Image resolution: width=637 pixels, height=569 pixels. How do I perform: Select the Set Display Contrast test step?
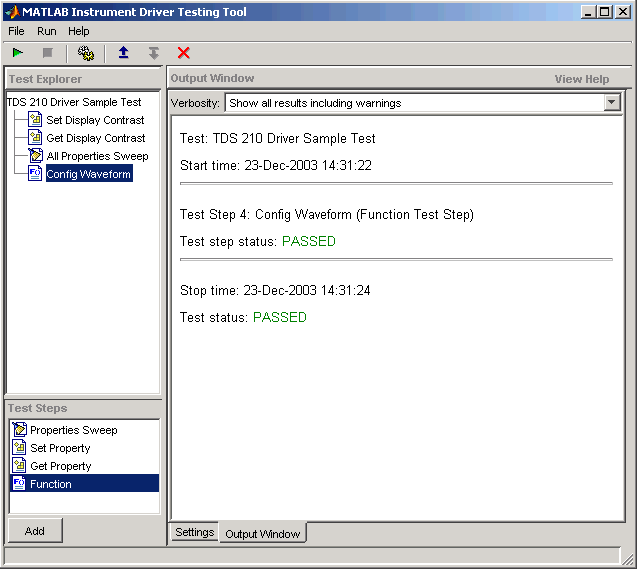(x=94, y=120)
